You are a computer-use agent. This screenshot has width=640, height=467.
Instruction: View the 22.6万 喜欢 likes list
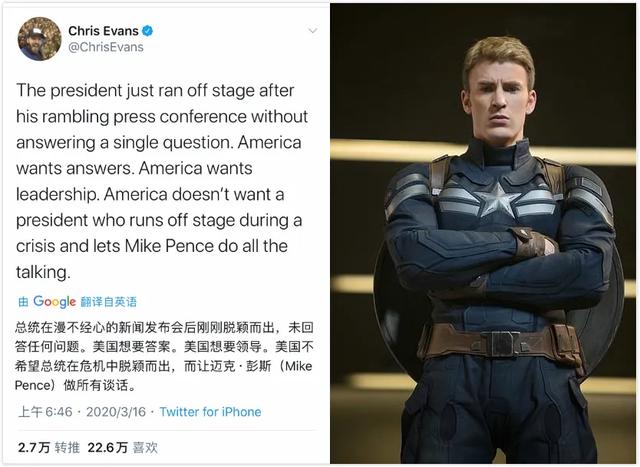tap(122, 447)
